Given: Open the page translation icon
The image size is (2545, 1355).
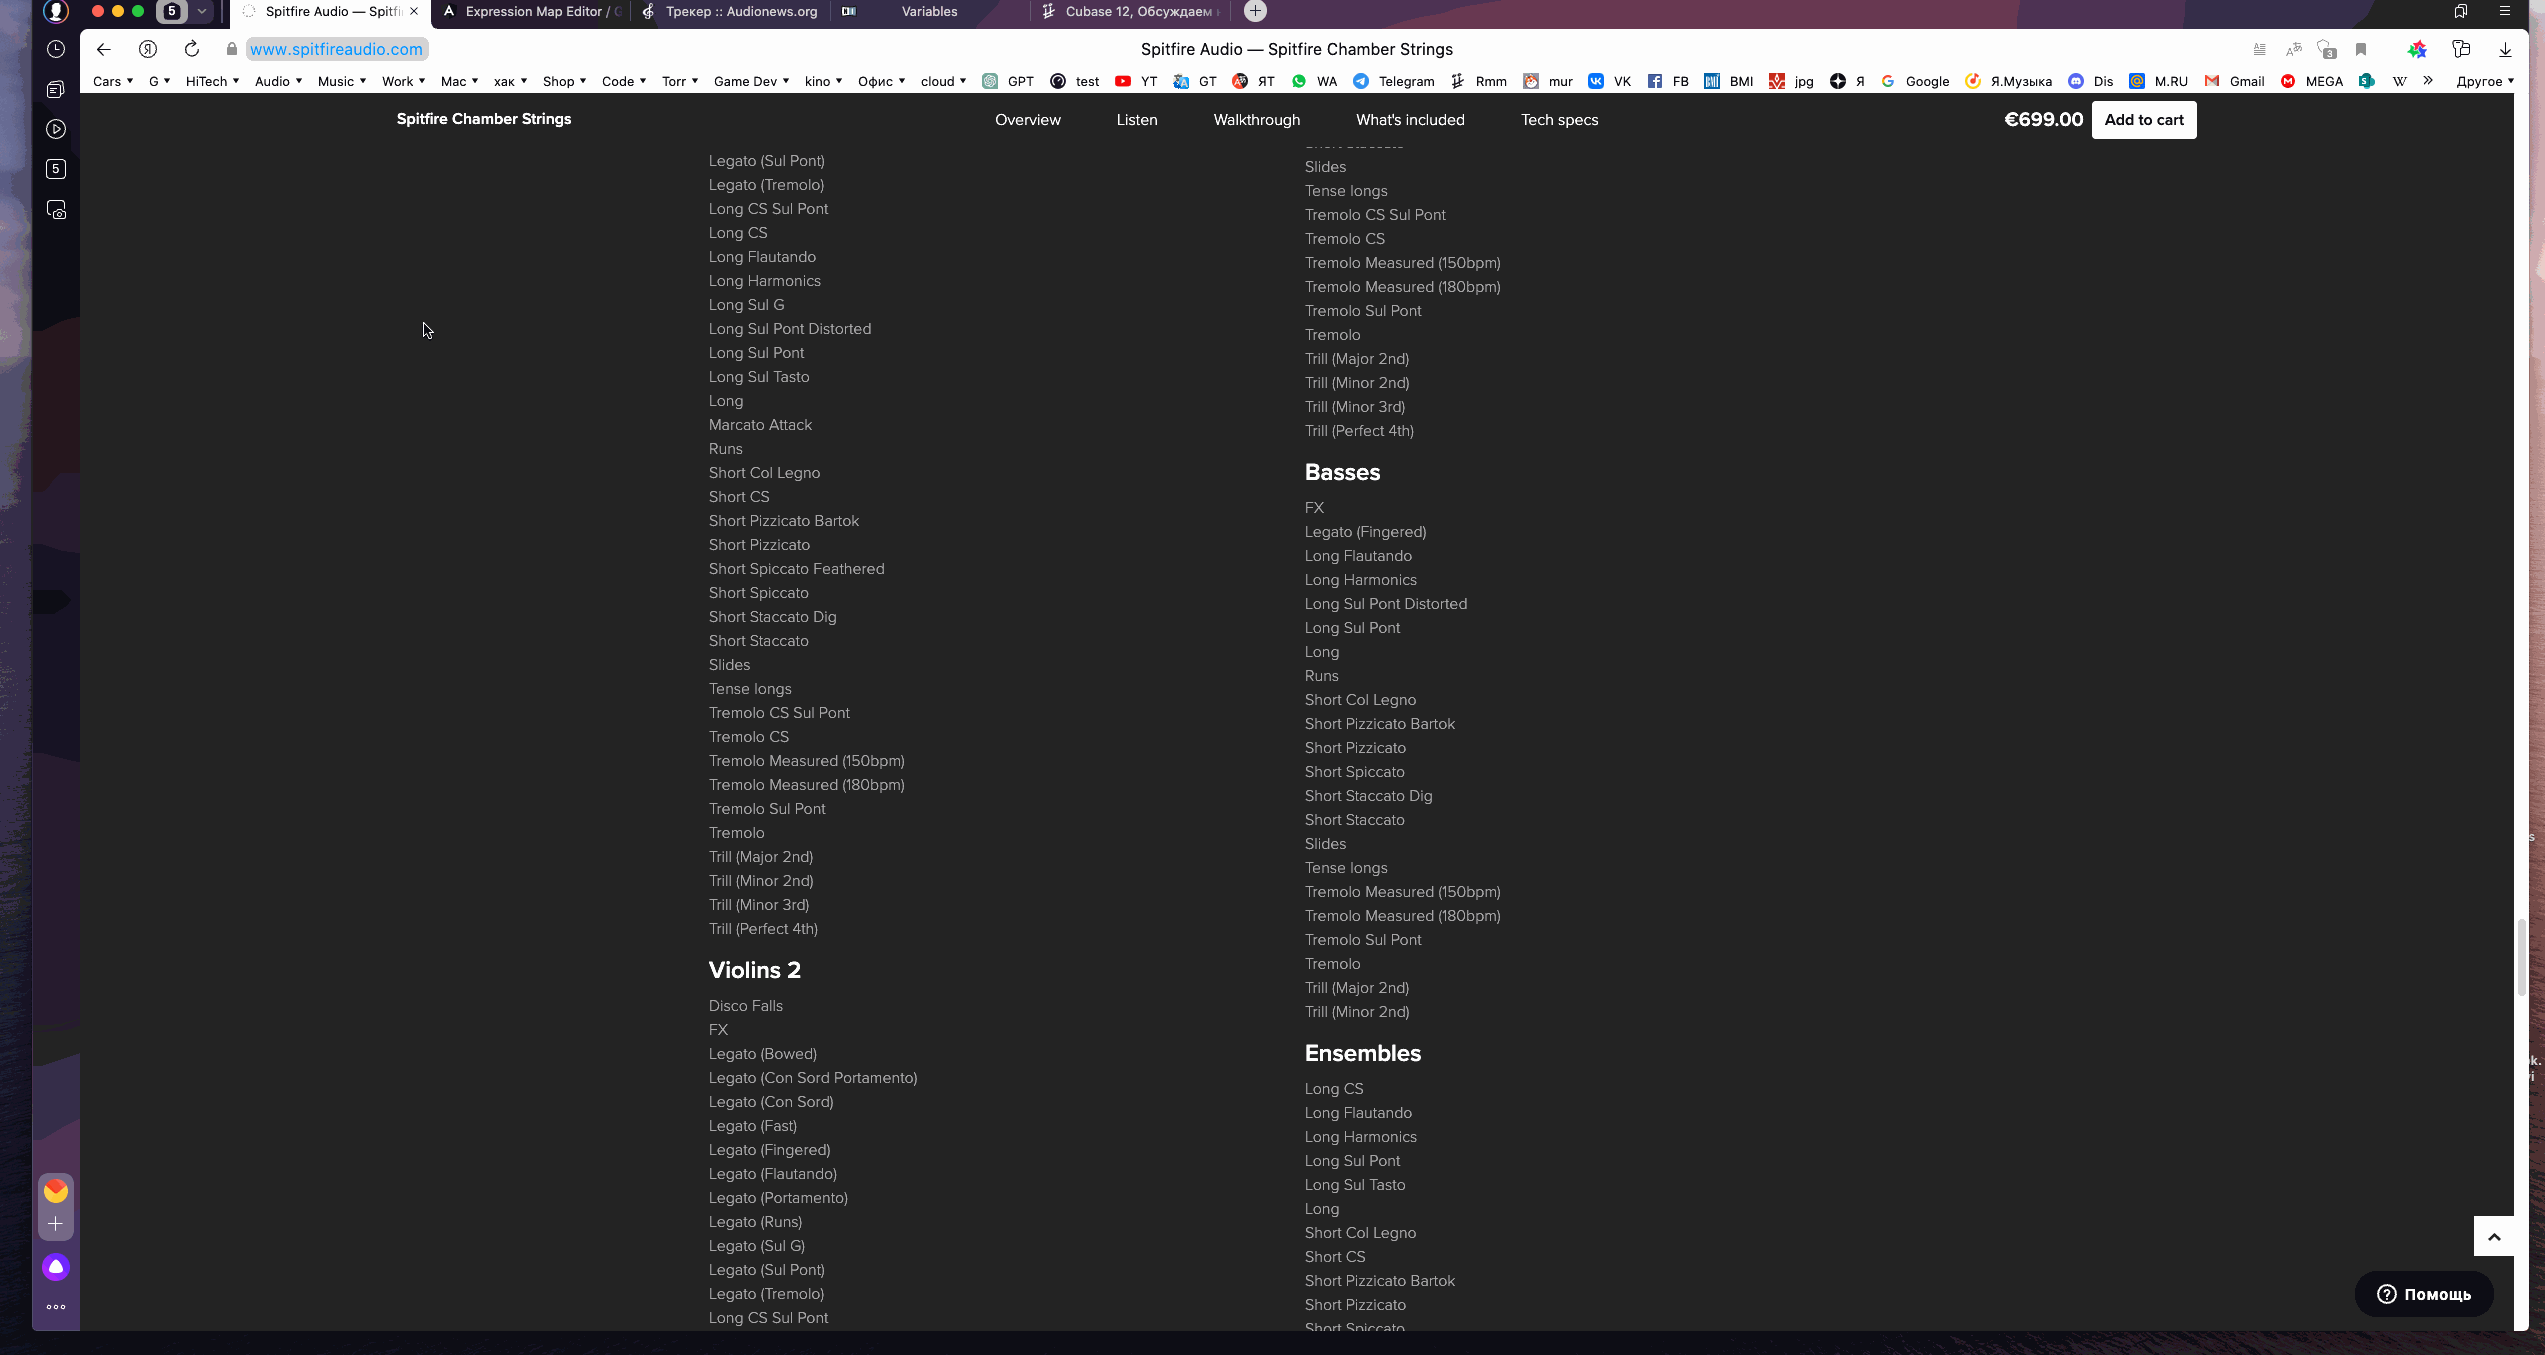Looking at the screenshot, I should click(2293, 49).
